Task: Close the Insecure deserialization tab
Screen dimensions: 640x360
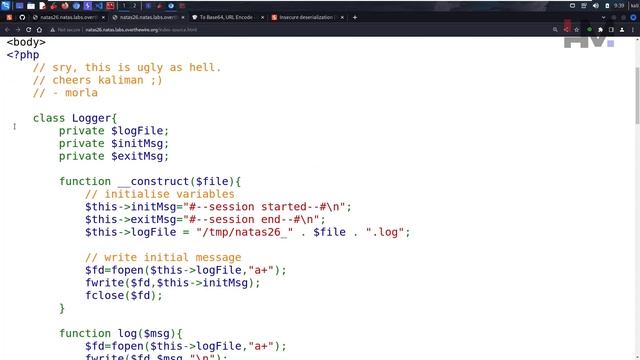Action: (x=342, y=18)
